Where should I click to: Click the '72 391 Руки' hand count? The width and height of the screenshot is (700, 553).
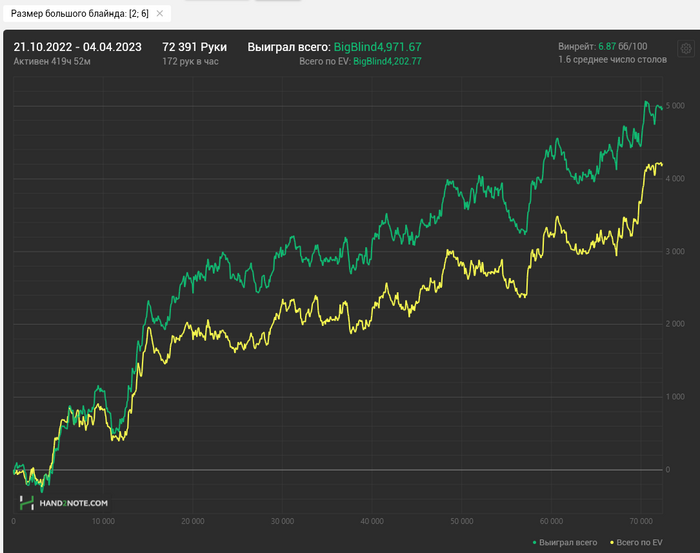(194, 47)
